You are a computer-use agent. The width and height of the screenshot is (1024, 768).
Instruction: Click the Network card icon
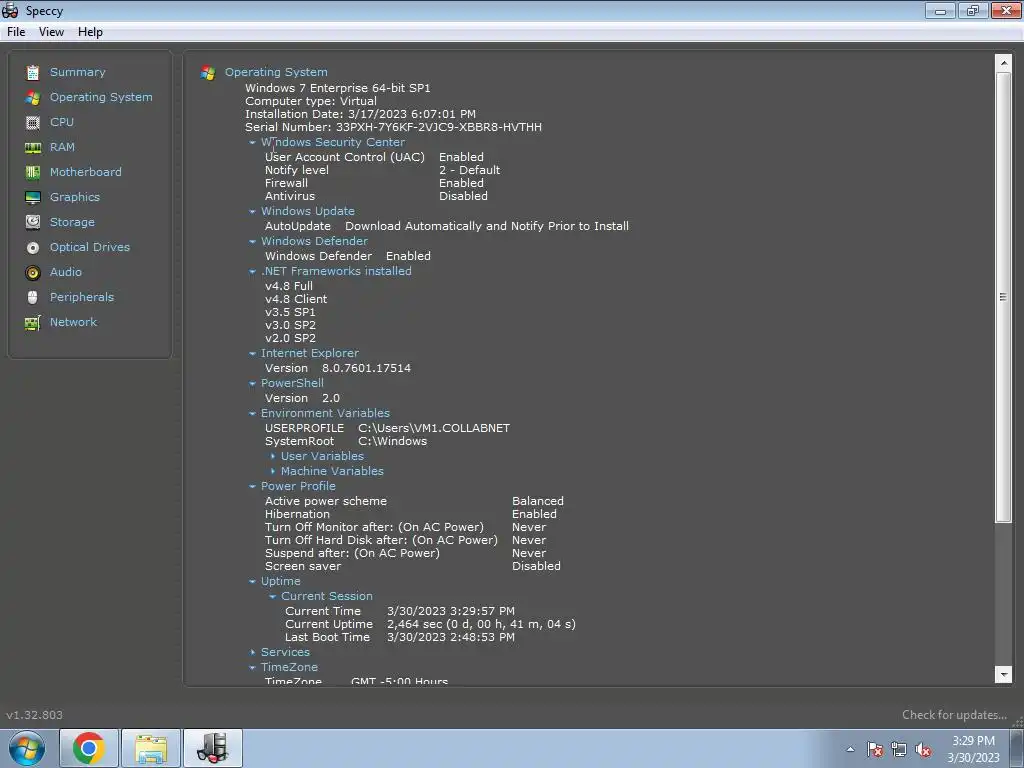(x=33, y=323)
